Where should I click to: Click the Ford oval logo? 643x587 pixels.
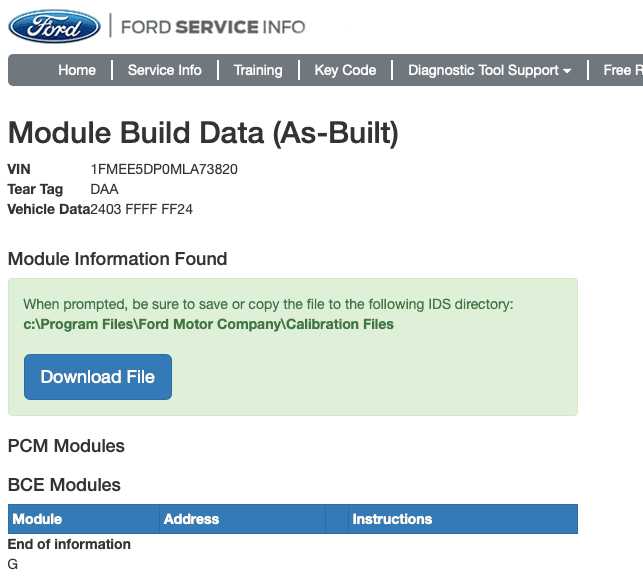(x=55, y=27)
